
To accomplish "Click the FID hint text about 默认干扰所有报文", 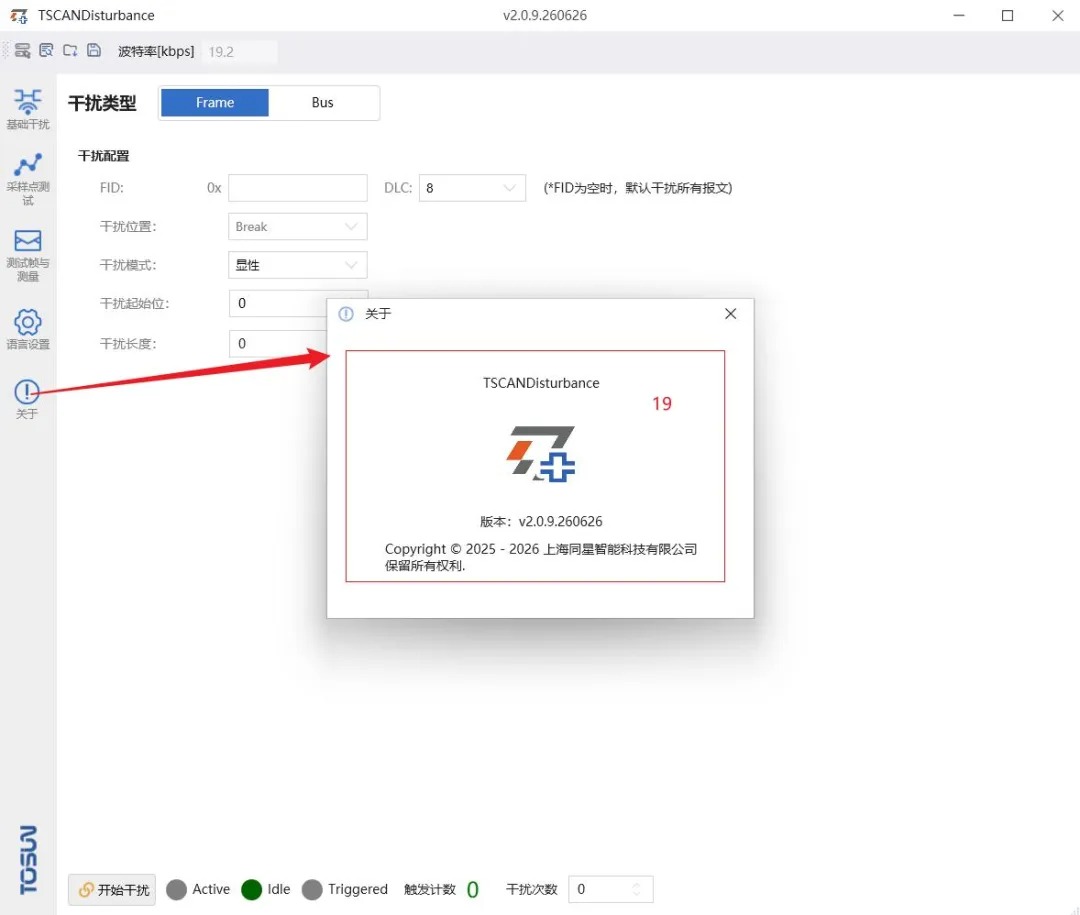I will tap(638, 188).
